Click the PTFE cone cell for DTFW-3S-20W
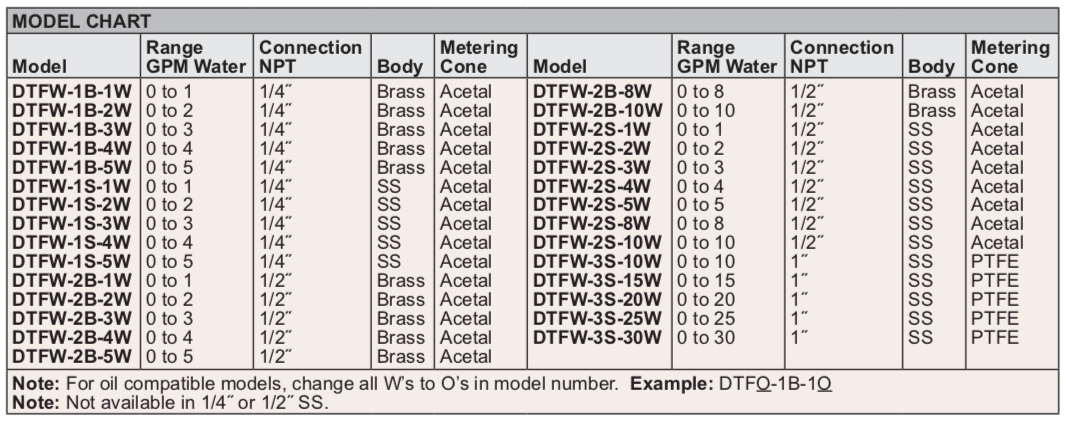The width and height of the screenshot is (1068, 428). point(993,302)
